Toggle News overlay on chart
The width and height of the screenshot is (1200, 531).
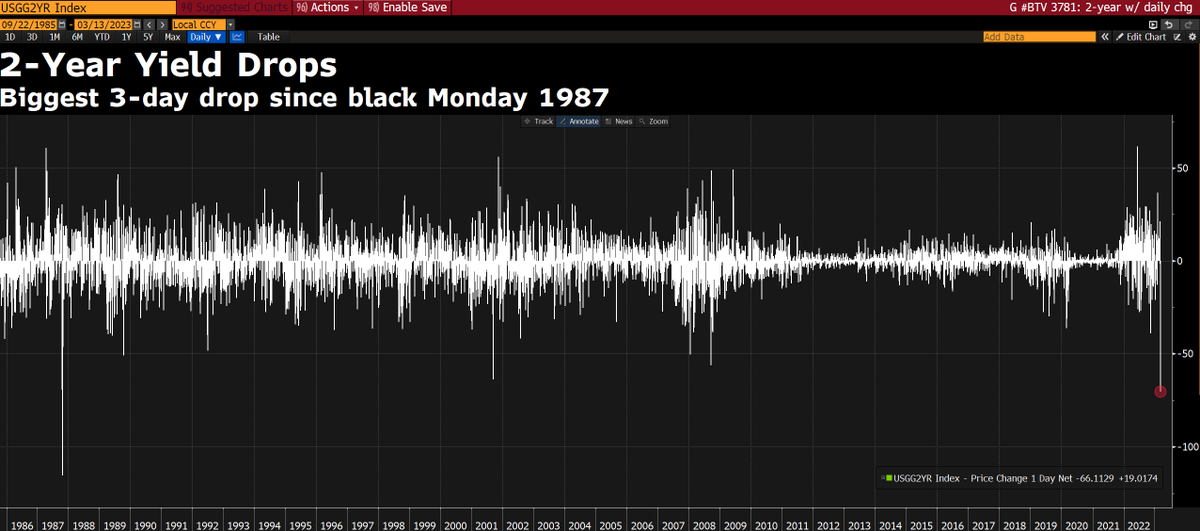(617, 121)
